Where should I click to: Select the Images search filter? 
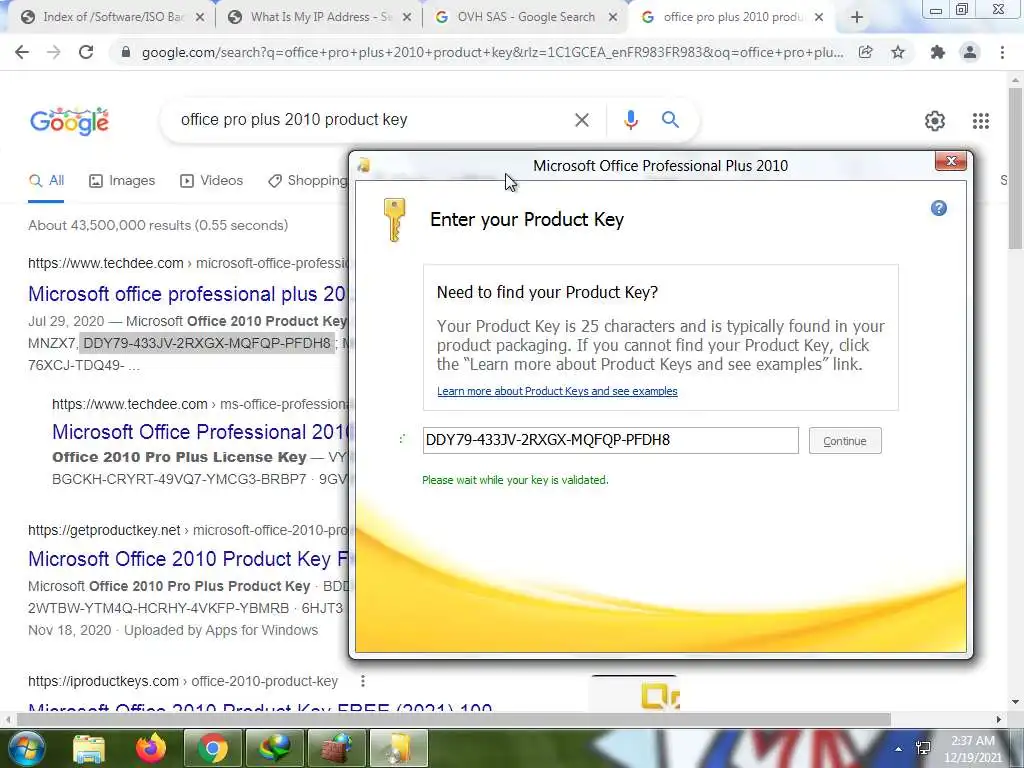click(x=122, y=181)
